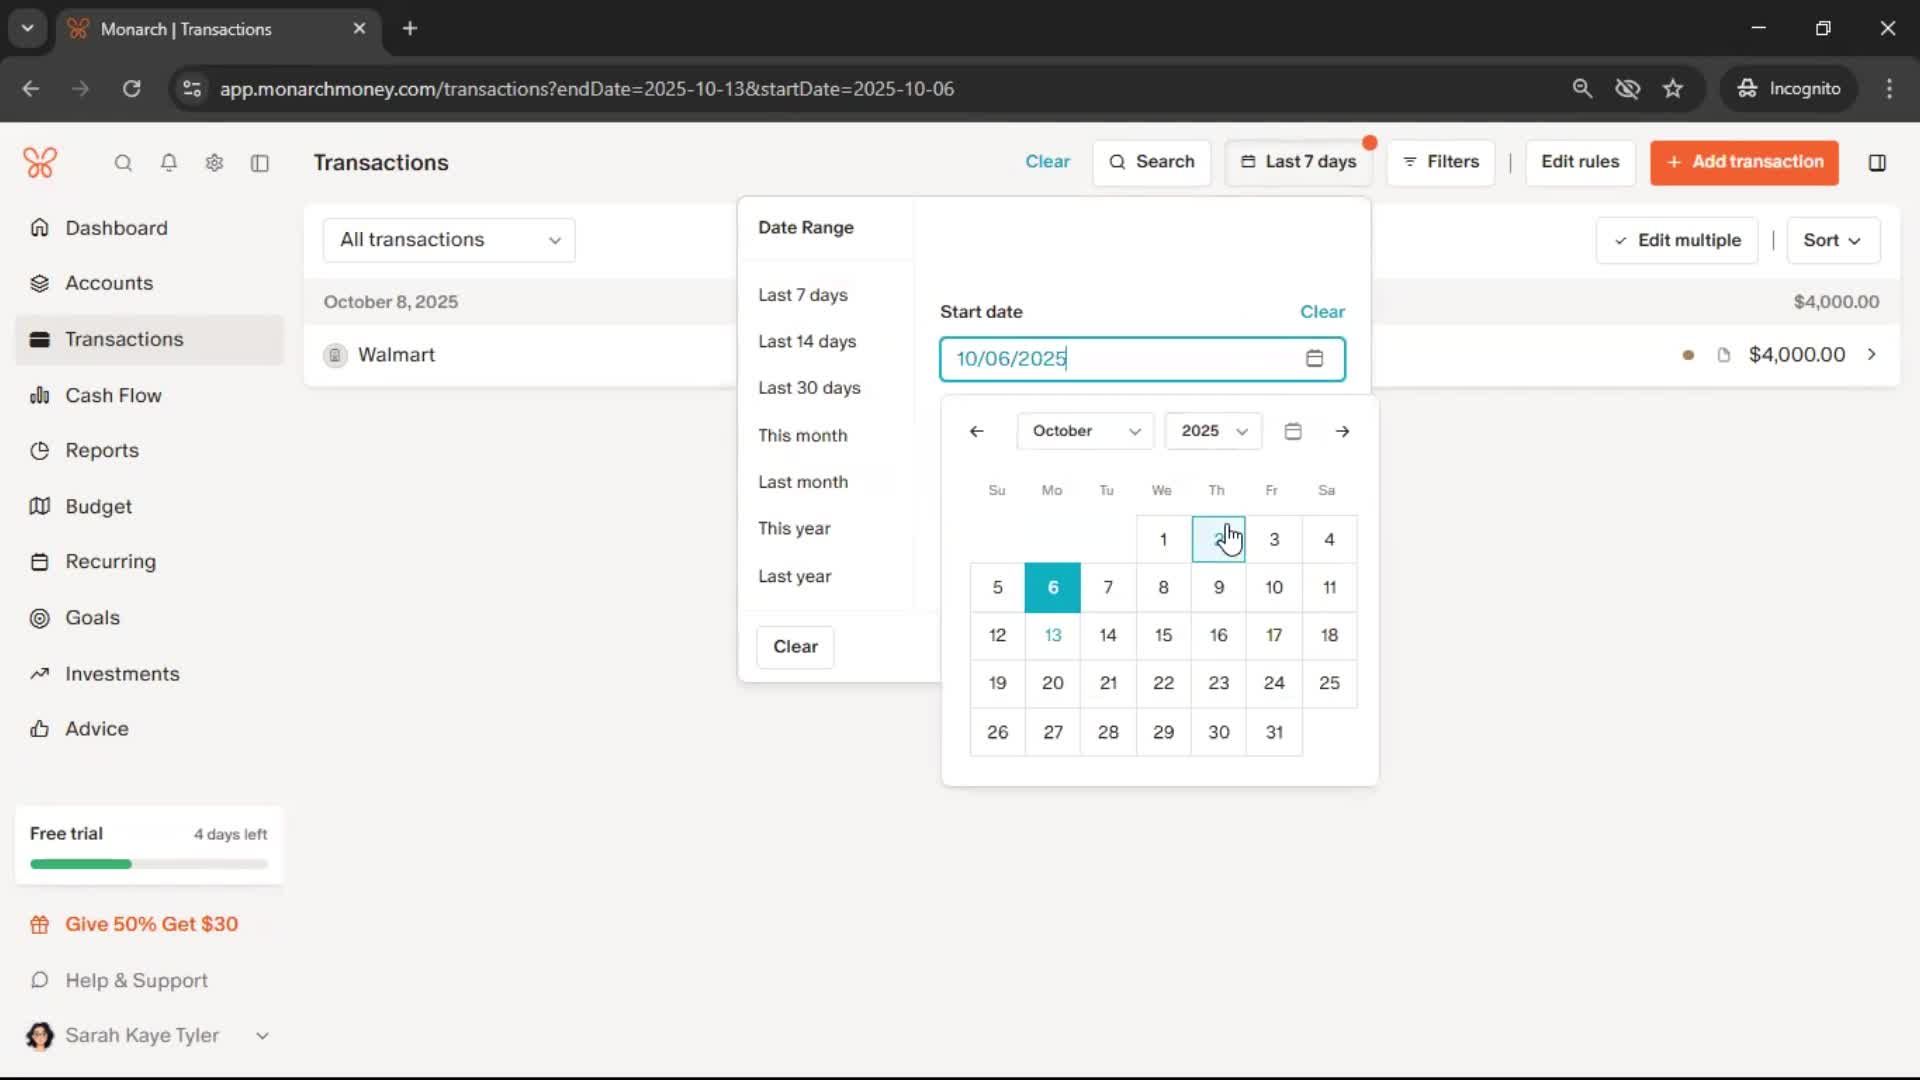Viewport: 1920px width, 1080px height.
Task: Click the free trial progress bar
Action: pos(149,864)
